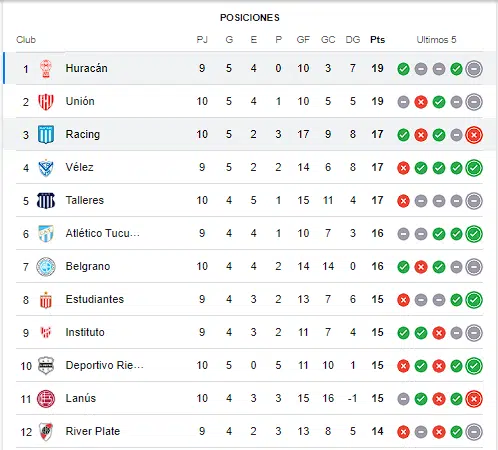Sort table by the PJ column header

click(x=202, y=40)
